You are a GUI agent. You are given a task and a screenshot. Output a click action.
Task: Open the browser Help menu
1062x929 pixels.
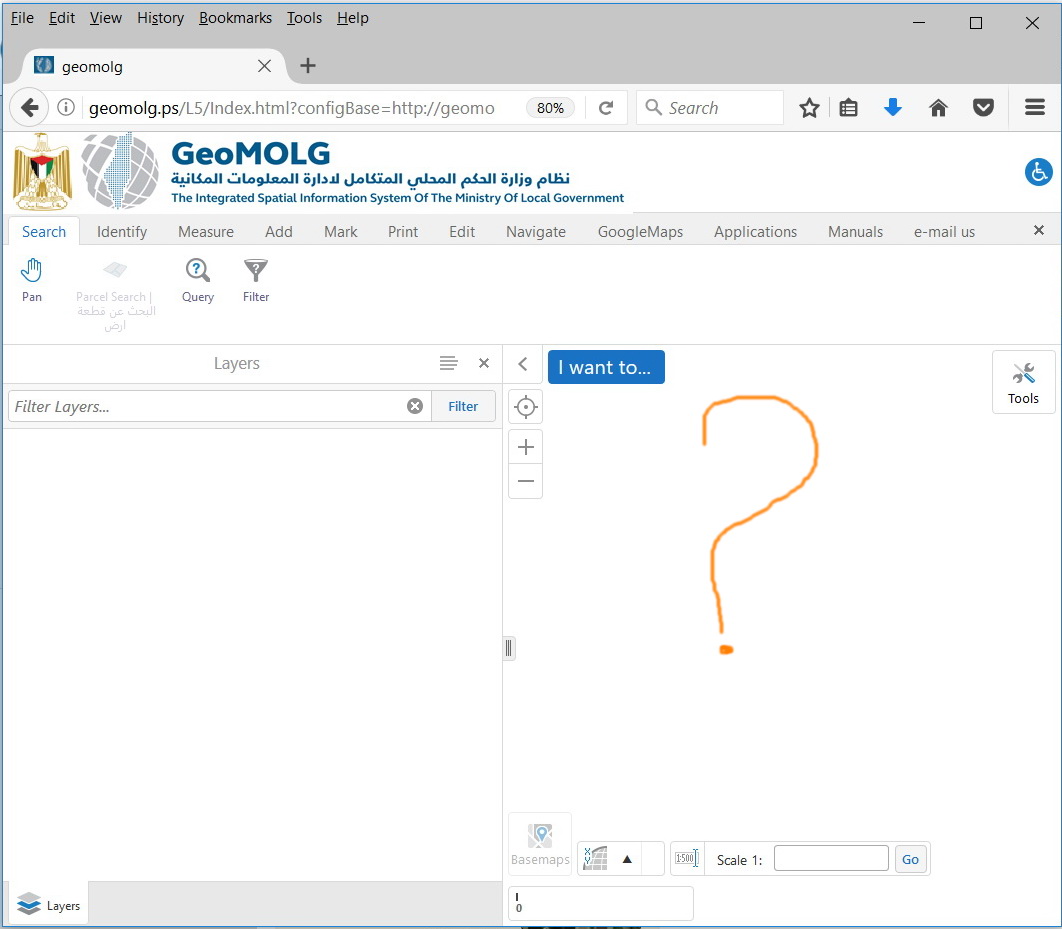pyautogui.click(x=353, y=18)
